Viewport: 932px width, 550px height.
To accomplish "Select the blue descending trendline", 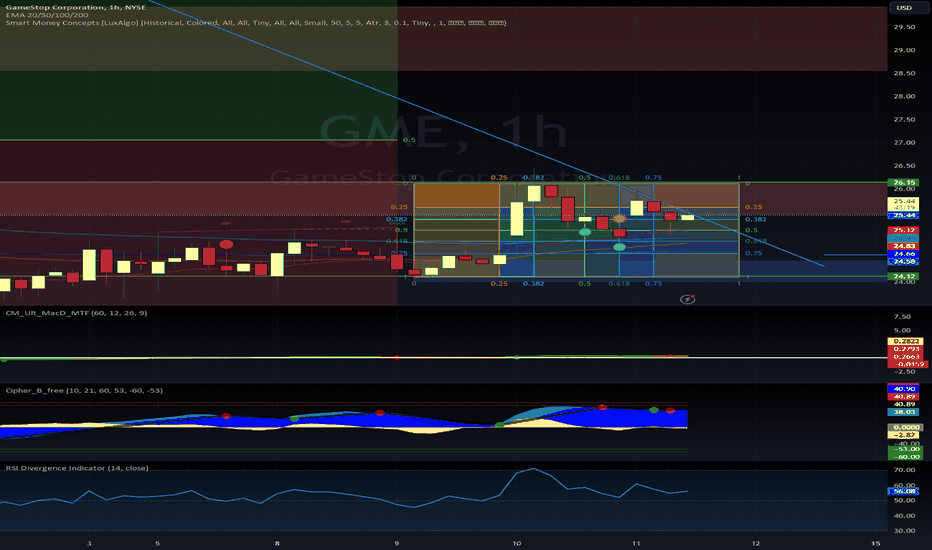I will [x=486, y=134].
